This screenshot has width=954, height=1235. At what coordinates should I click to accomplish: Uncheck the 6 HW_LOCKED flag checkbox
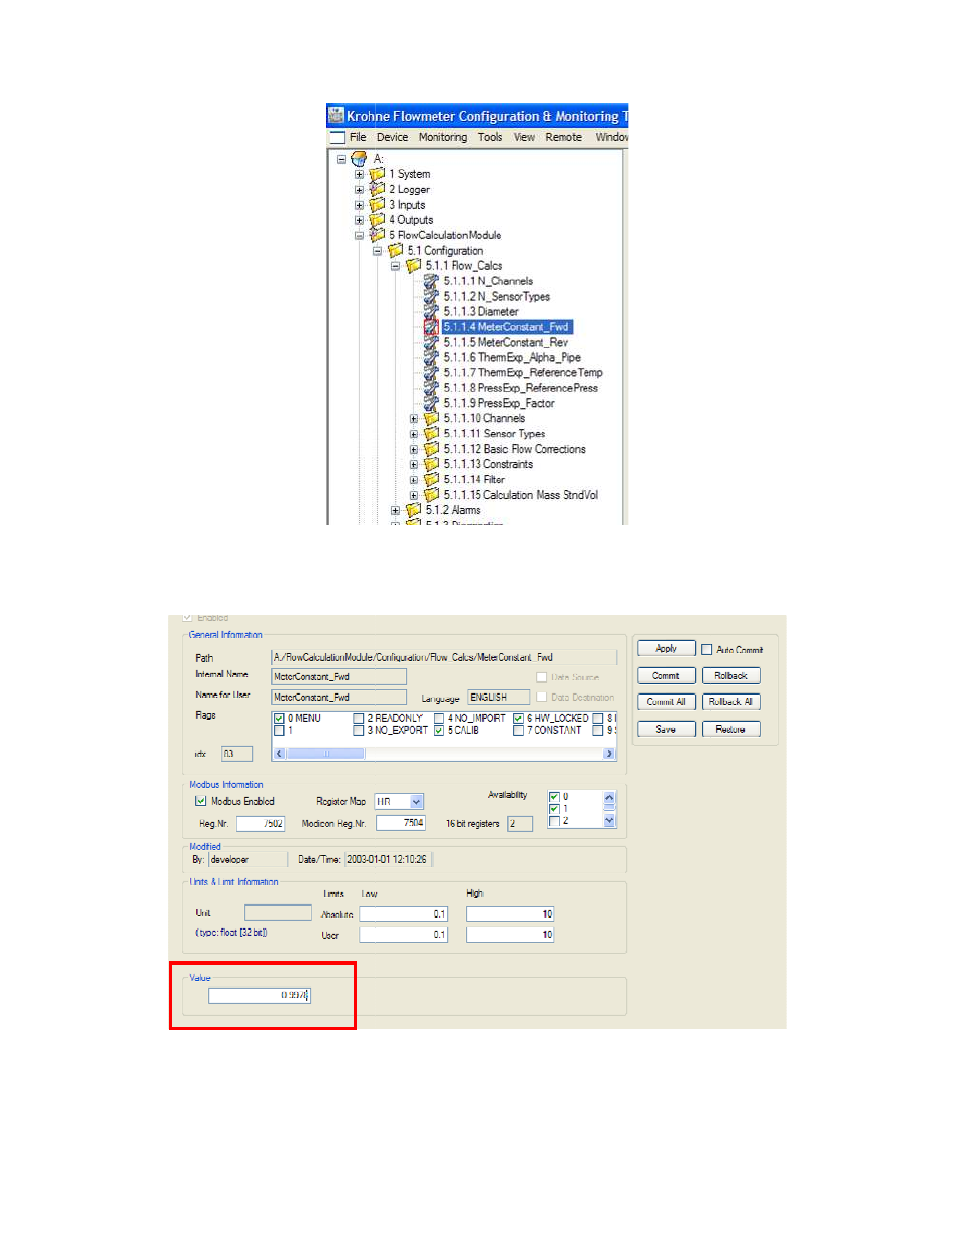pos(518,718)
